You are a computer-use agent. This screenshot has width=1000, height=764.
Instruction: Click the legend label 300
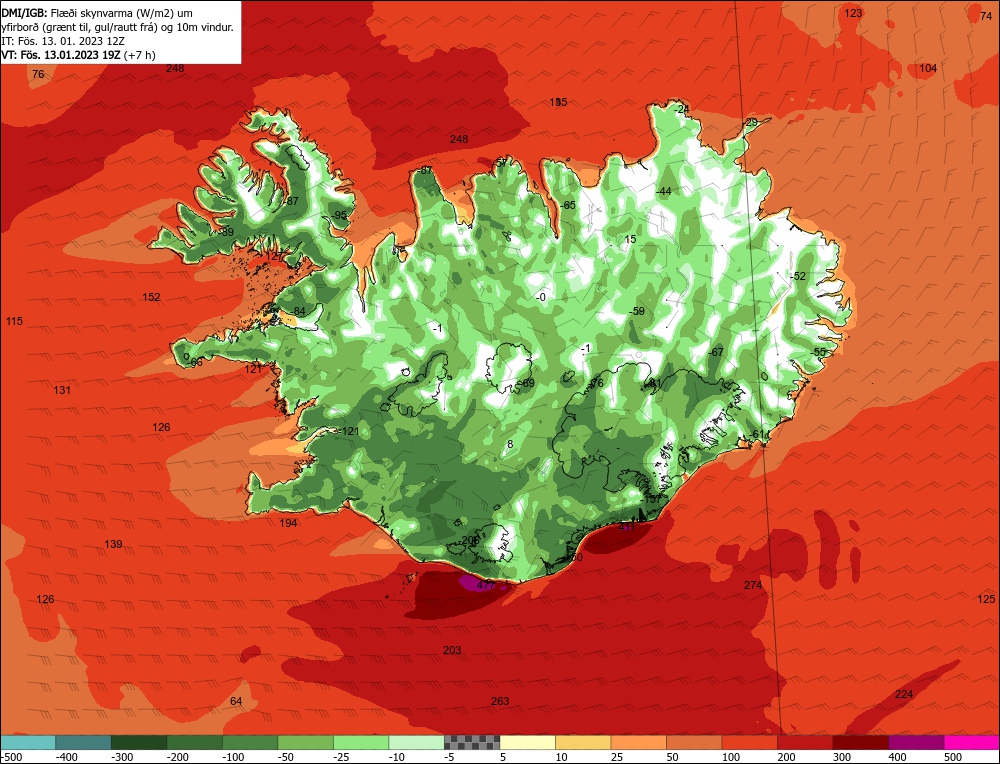coord(842,757)
